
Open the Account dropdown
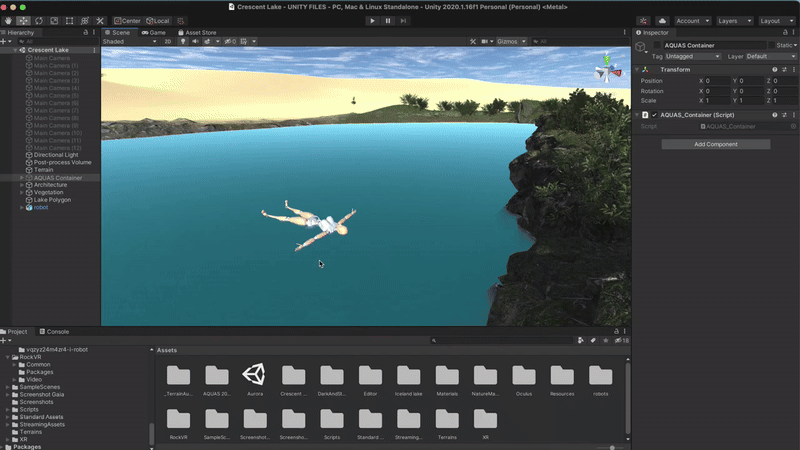coord(692,21)
